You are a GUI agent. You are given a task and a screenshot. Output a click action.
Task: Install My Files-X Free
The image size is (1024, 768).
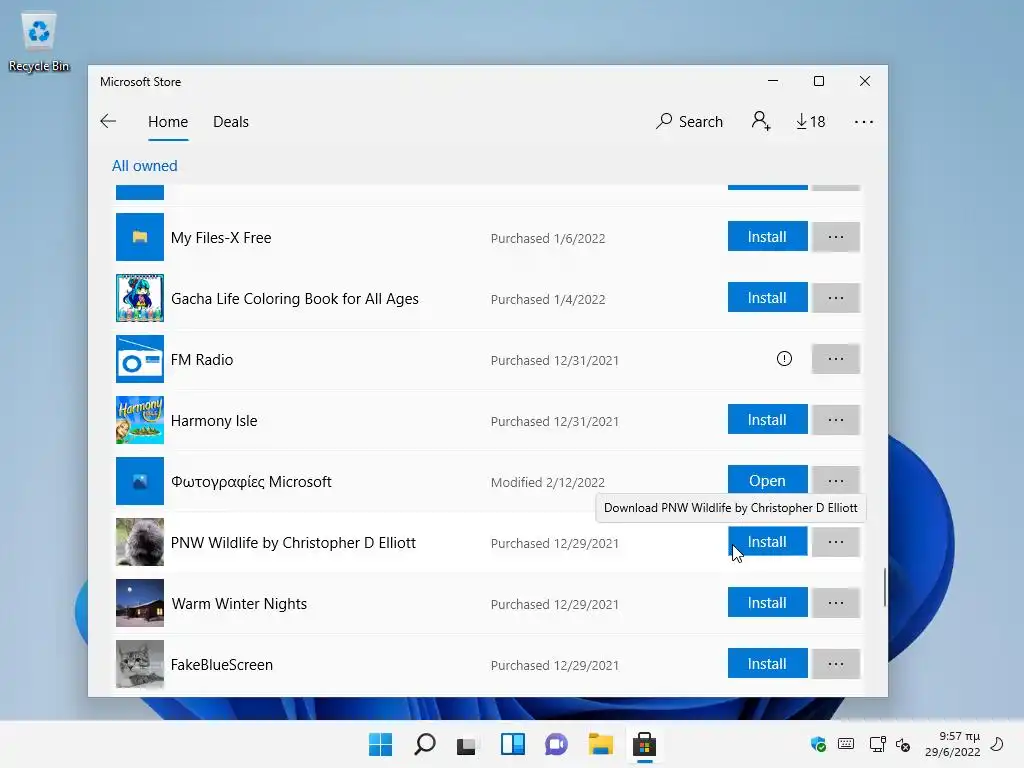767,236
